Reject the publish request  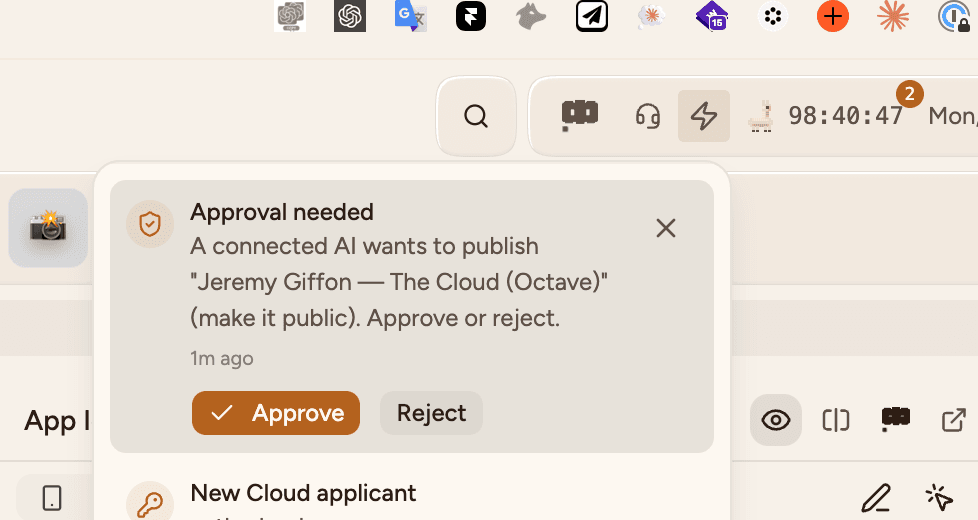click(x=431, y=413)
